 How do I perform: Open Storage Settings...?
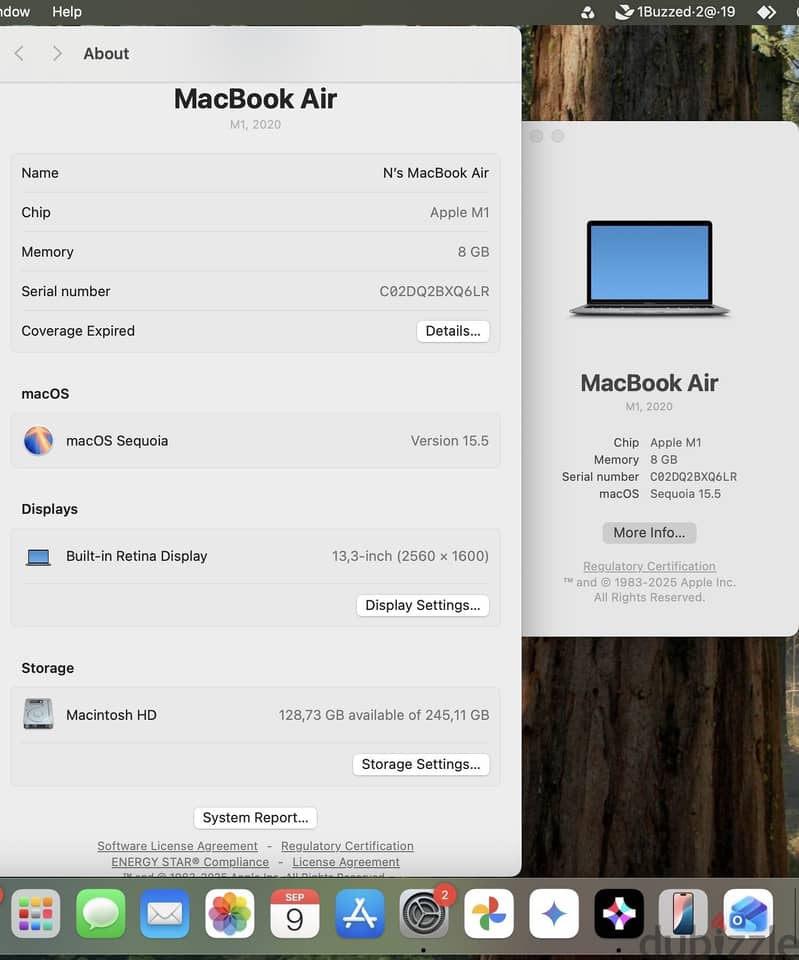click(421, 765)
